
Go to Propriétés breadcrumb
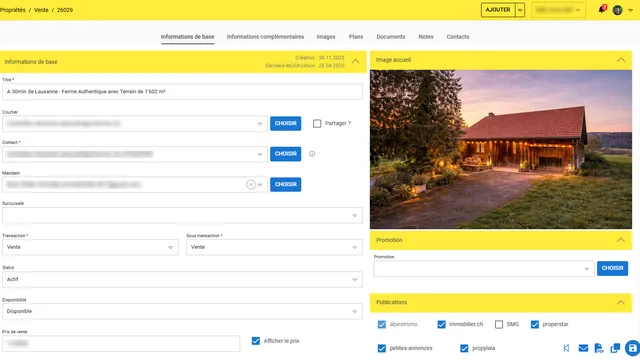tap(12, 10)
